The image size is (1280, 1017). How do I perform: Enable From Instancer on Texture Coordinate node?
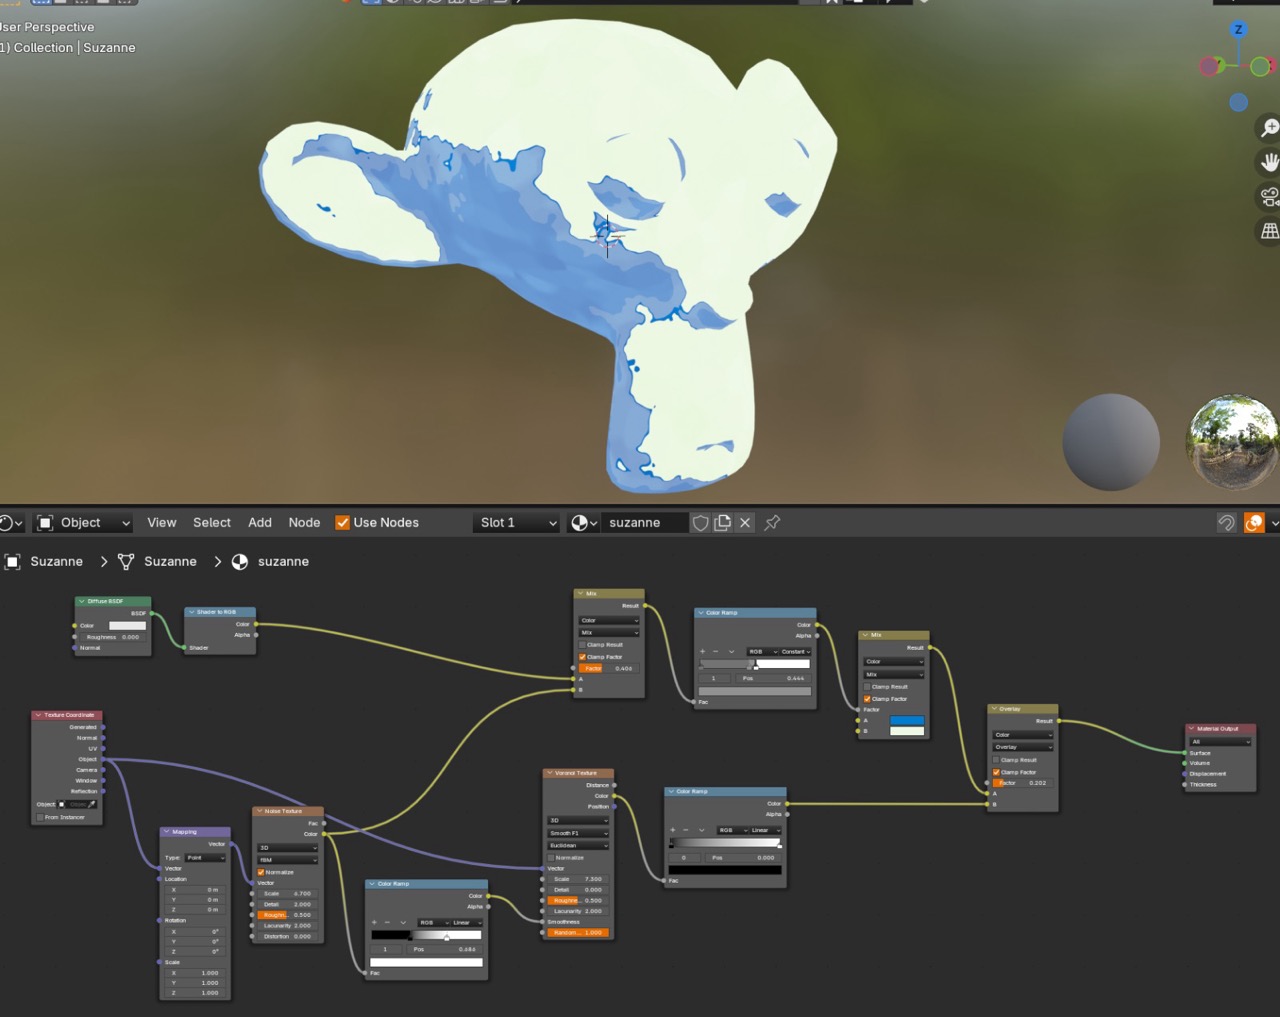(40, 817)
